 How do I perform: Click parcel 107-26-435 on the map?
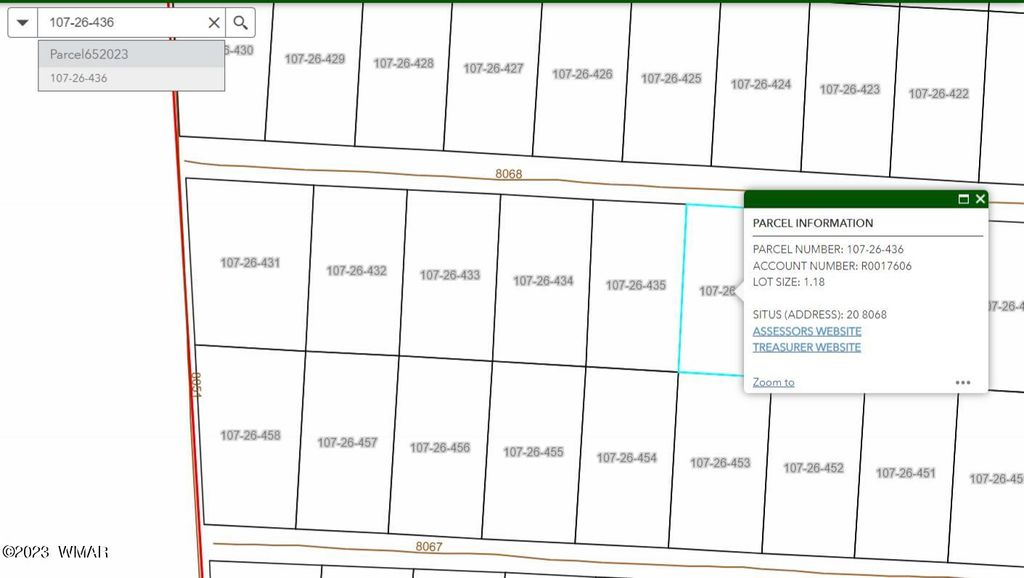(635, 285)
